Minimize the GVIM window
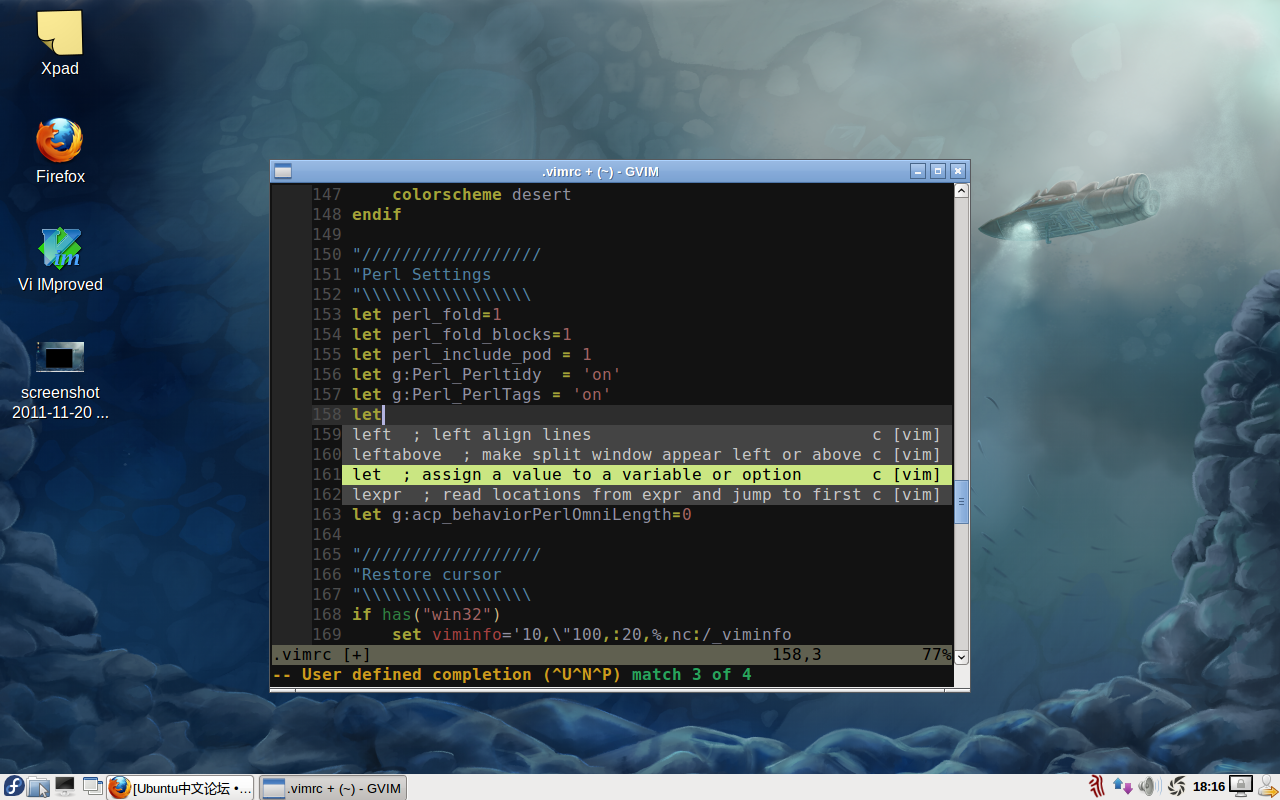The image size is (1280, 800). [x=918, y=171]
